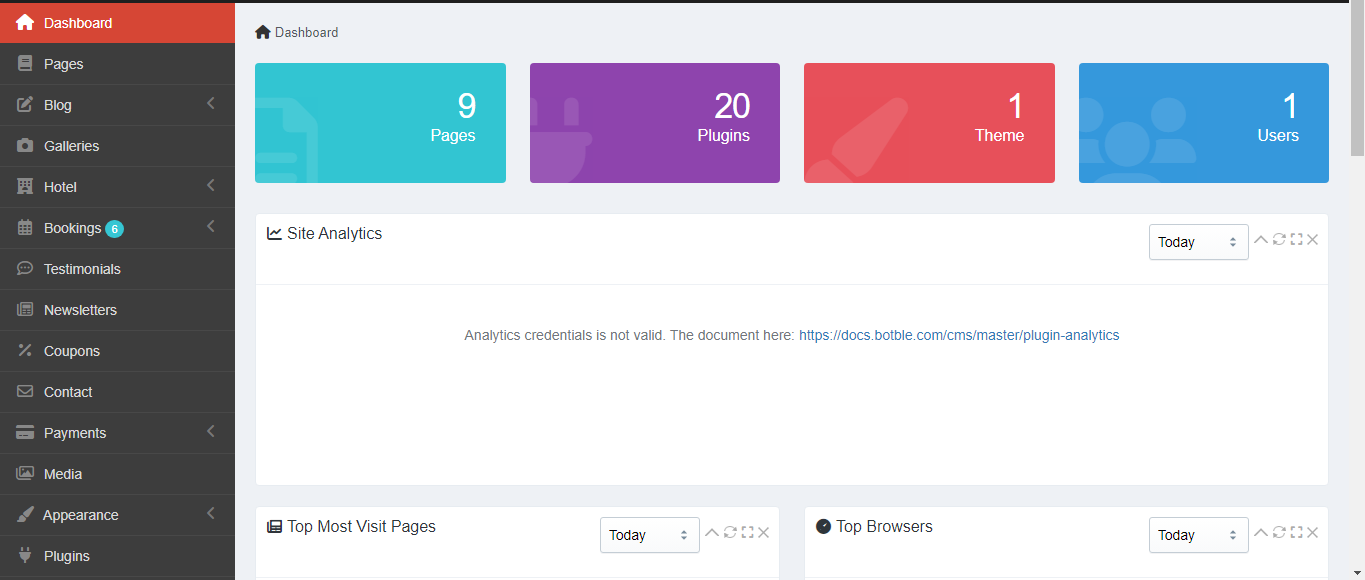The image size is (1365, 580).
Task: Go to Coupons in the sidebar
Action: (x=71, y=351)
